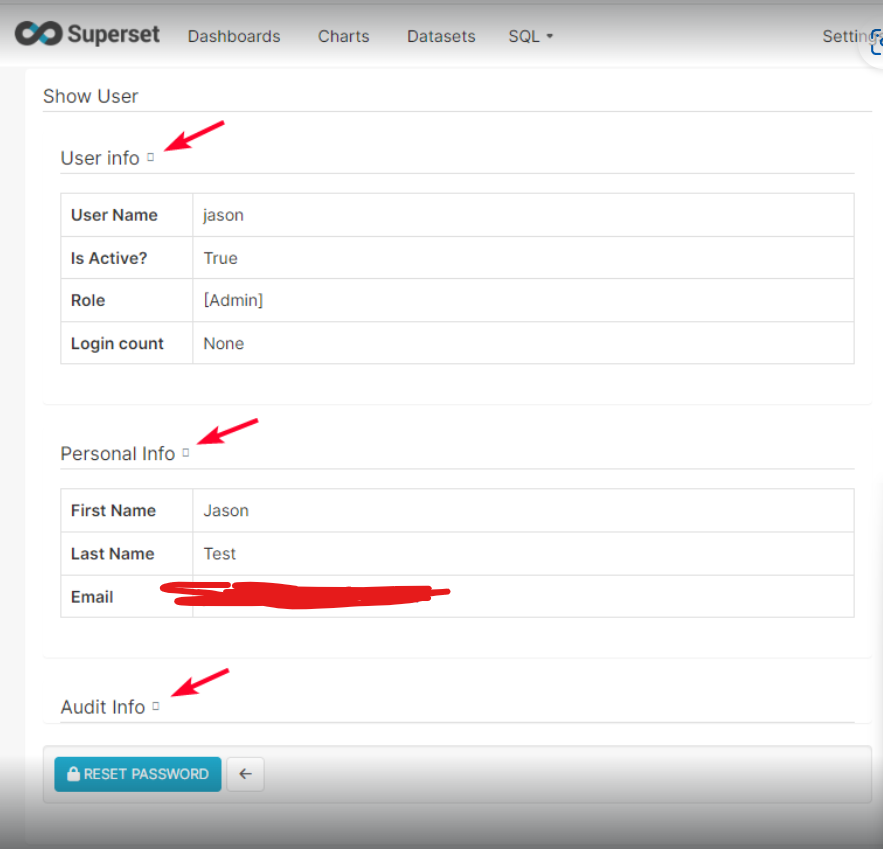Click the User Name label cell

pyautogui.click(x=127, y=215)
